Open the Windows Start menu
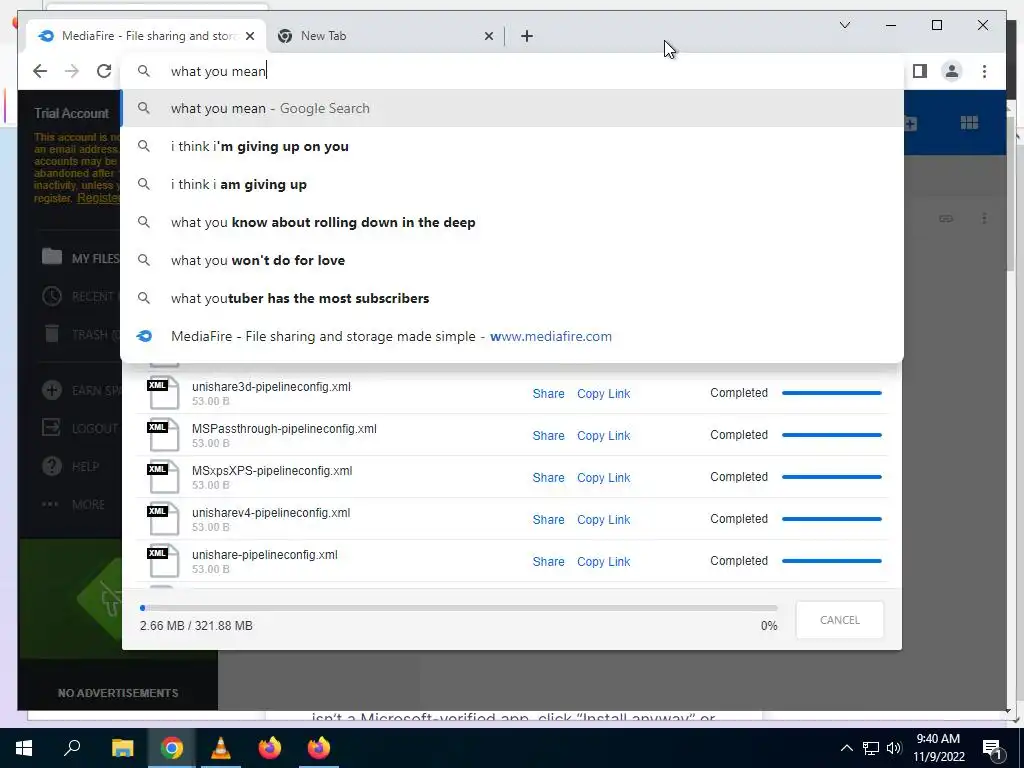Screen dimensions: 1024x768 click(24, 748)
